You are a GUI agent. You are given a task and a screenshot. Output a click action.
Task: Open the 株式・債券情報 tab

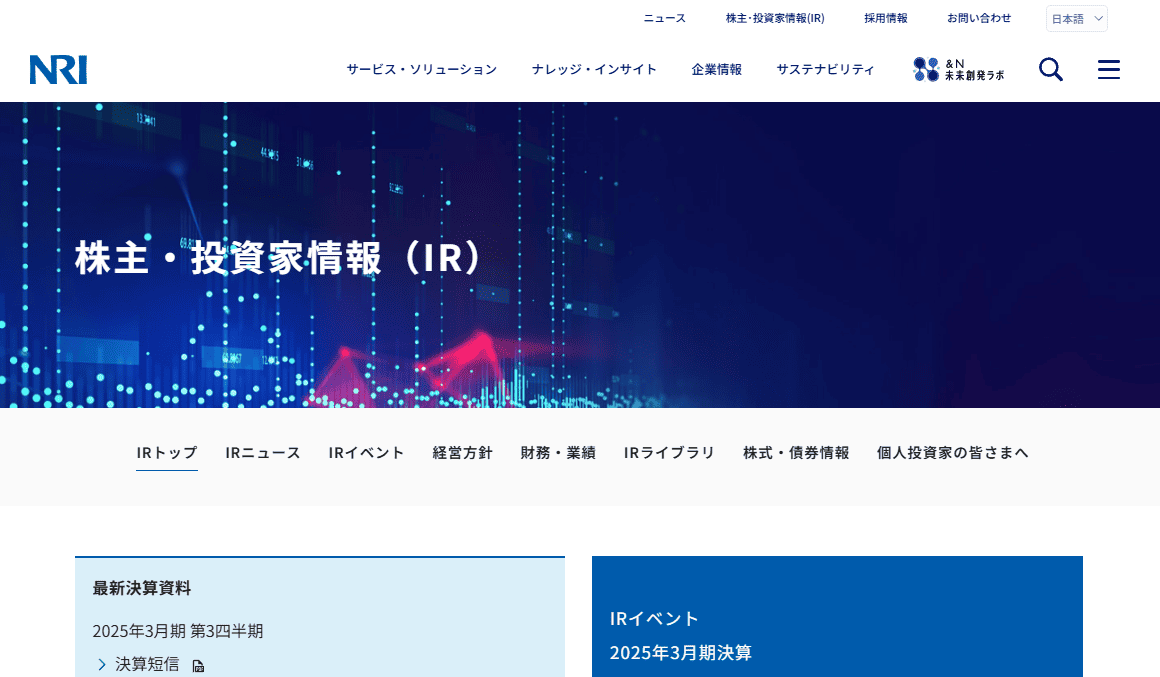(x=796, y=453)
